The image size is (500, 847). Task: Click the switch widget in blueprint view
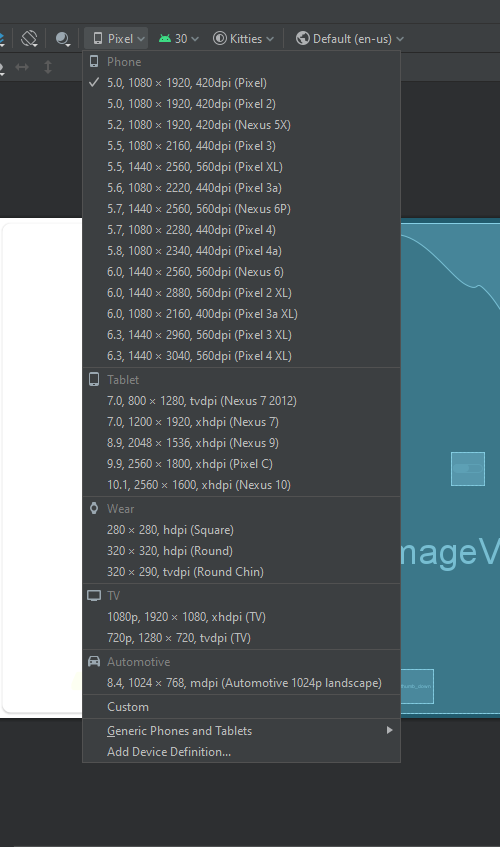click(468, 469)
